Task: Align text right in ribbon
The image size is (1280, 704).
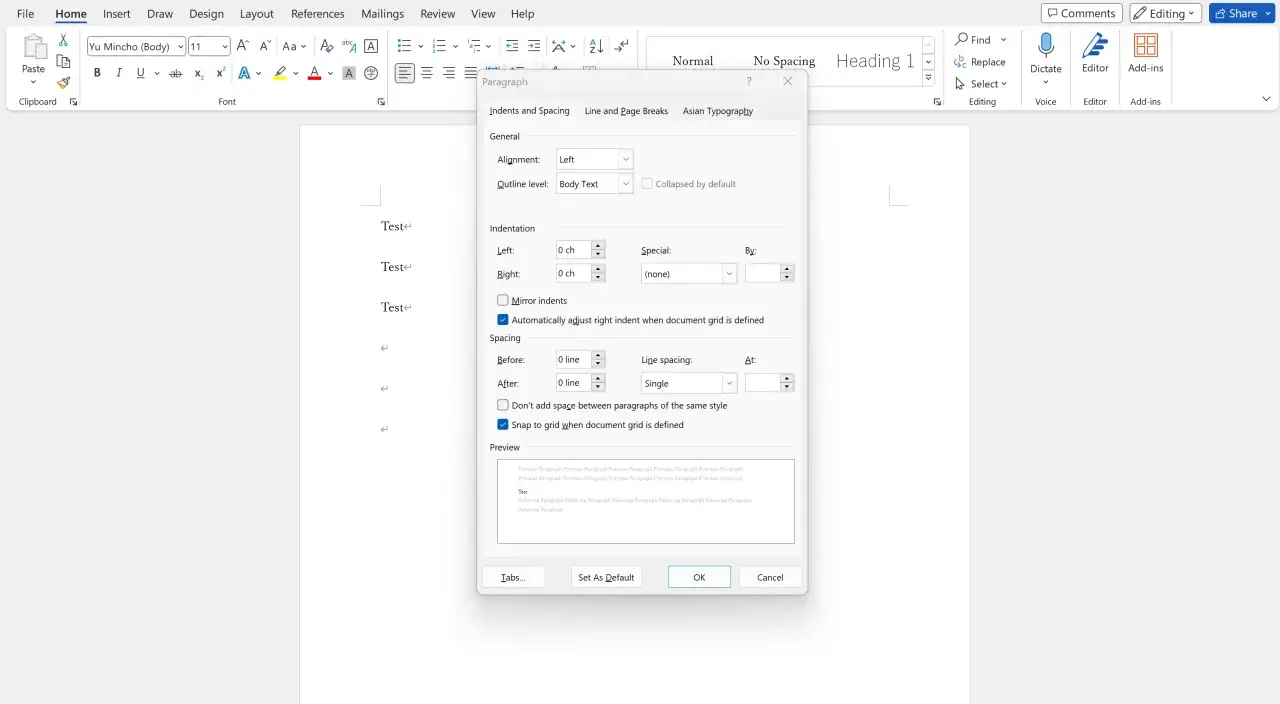Action: point(449,73)
